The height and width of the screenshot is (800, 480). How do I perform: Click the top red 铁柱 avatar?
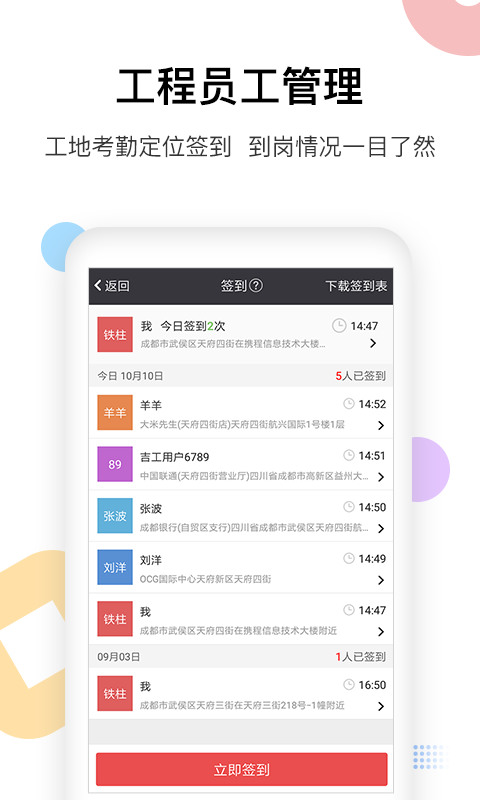[x=115, y=334]
